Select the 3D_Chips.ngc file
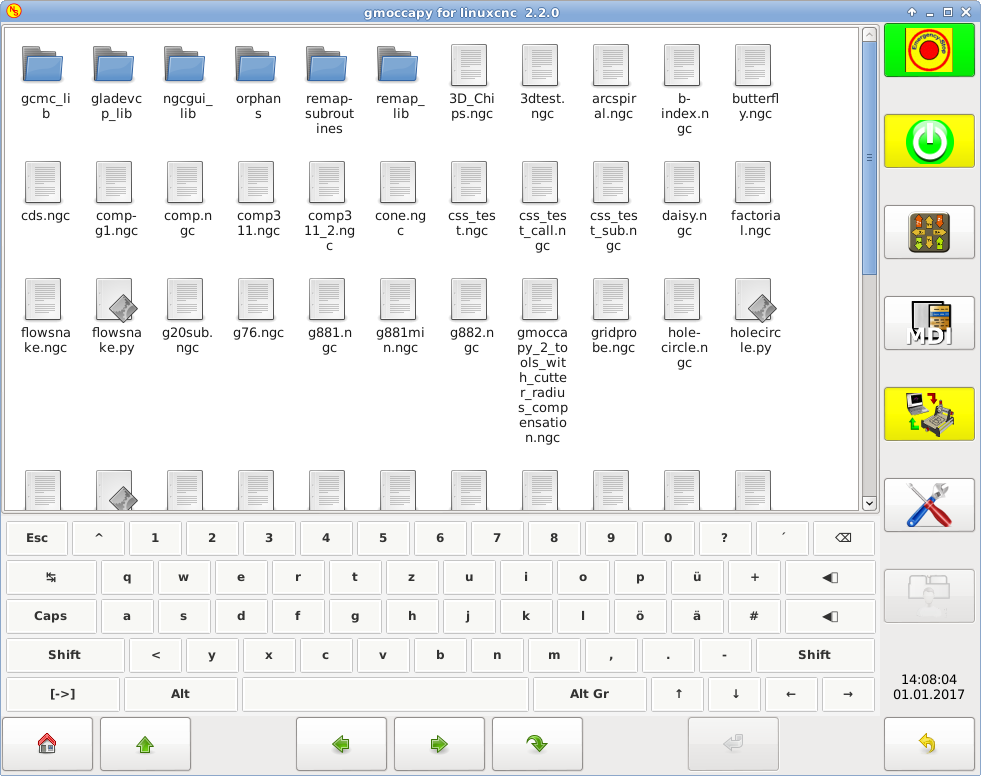 [x=471, y=81]
